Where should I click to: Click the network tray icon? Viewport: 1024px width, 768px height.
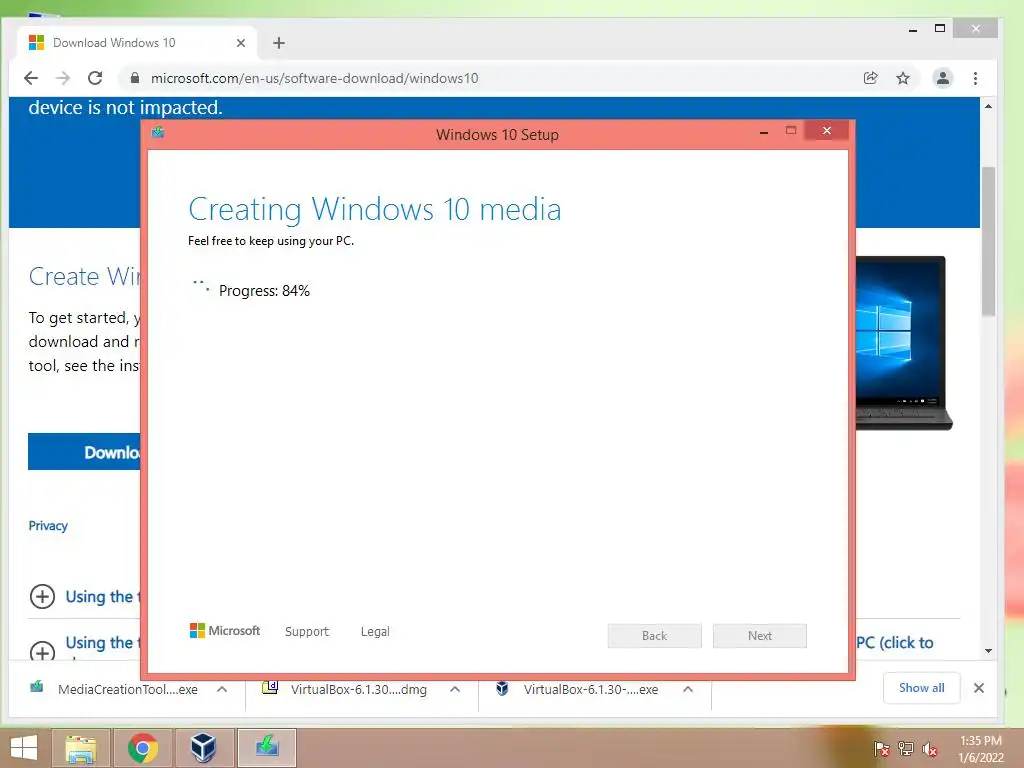coord(906,748)
